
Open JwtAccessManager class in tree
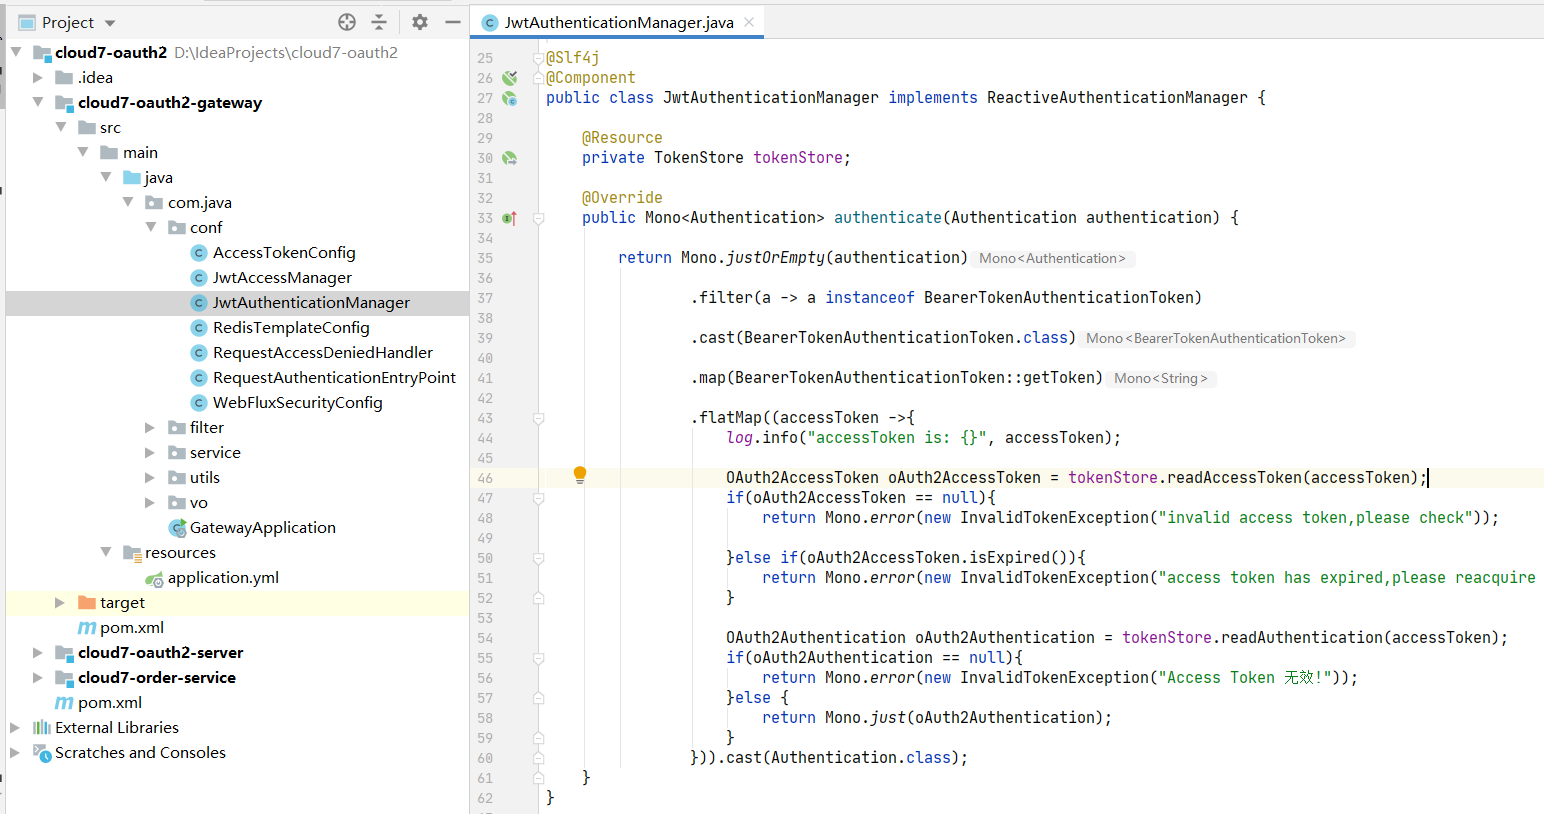click(282, 277)
